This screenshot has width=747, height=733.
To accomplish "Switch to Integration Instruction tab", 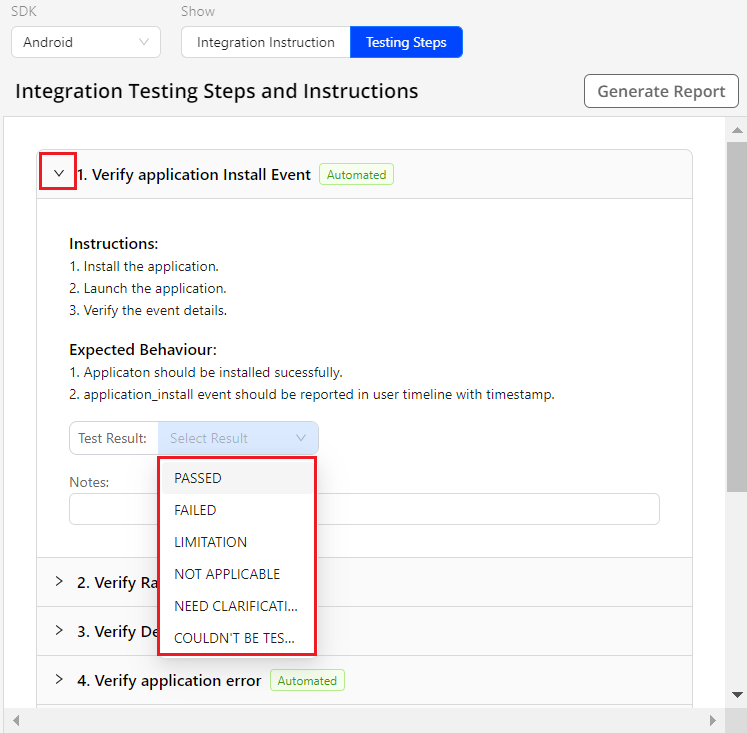I will coord(265,42).
